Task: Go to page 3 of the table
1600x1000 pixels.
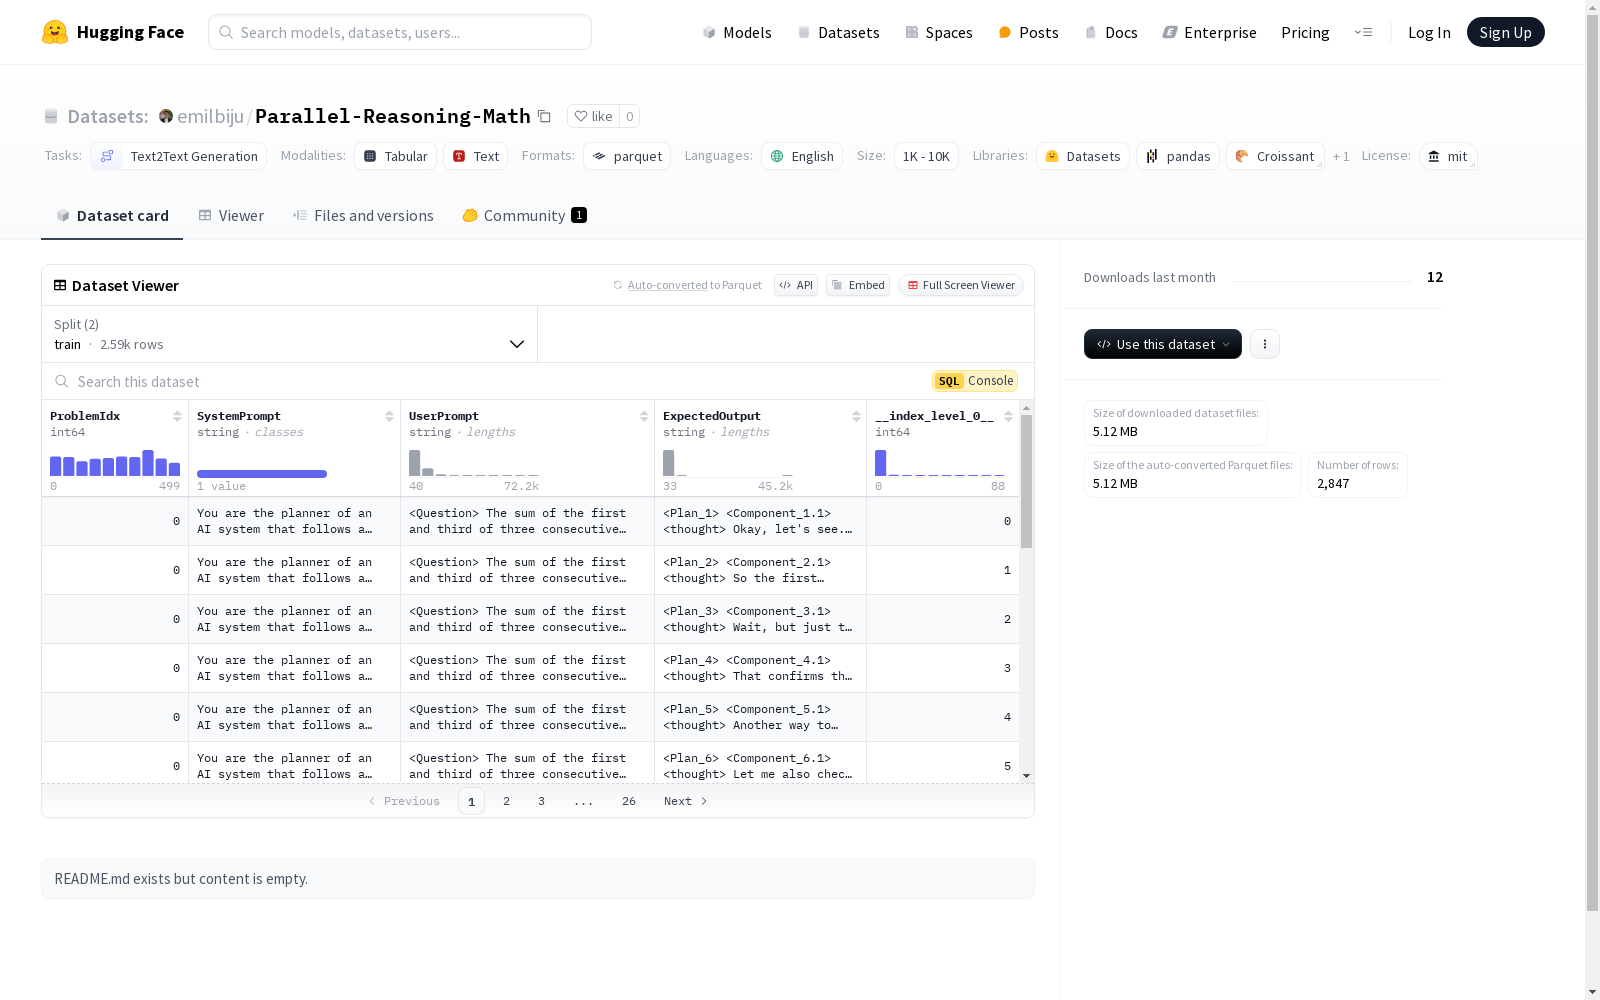Action: [x=542, y=801]
